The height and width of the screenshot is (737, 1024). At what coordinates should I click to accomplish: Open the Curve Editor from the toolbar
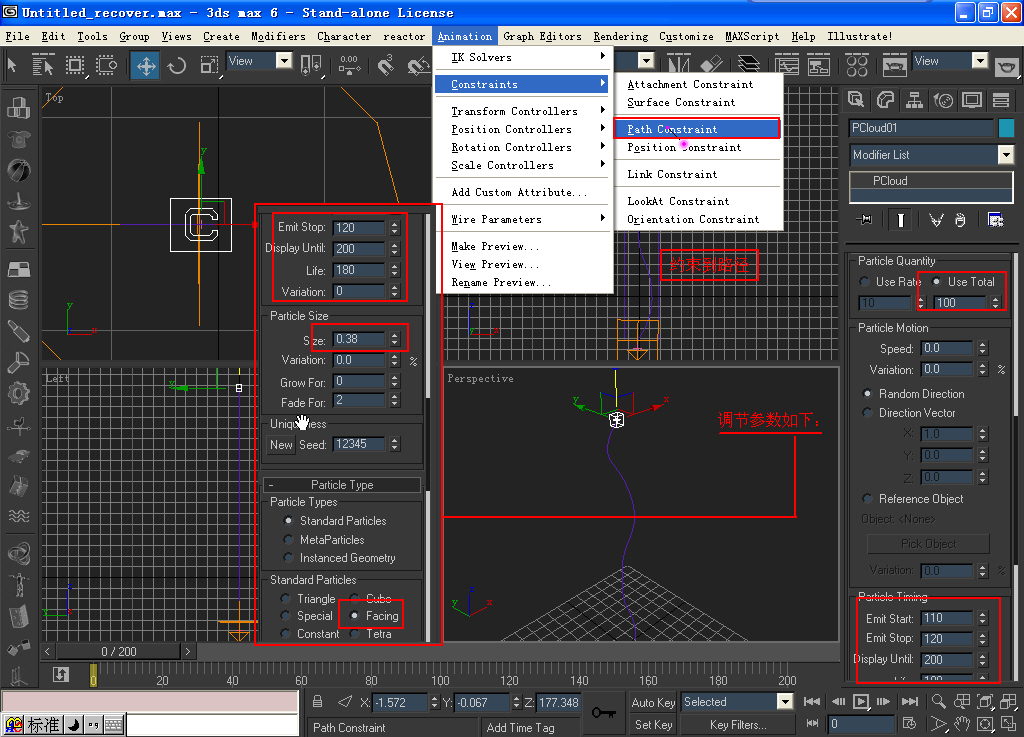pos(788,65)
